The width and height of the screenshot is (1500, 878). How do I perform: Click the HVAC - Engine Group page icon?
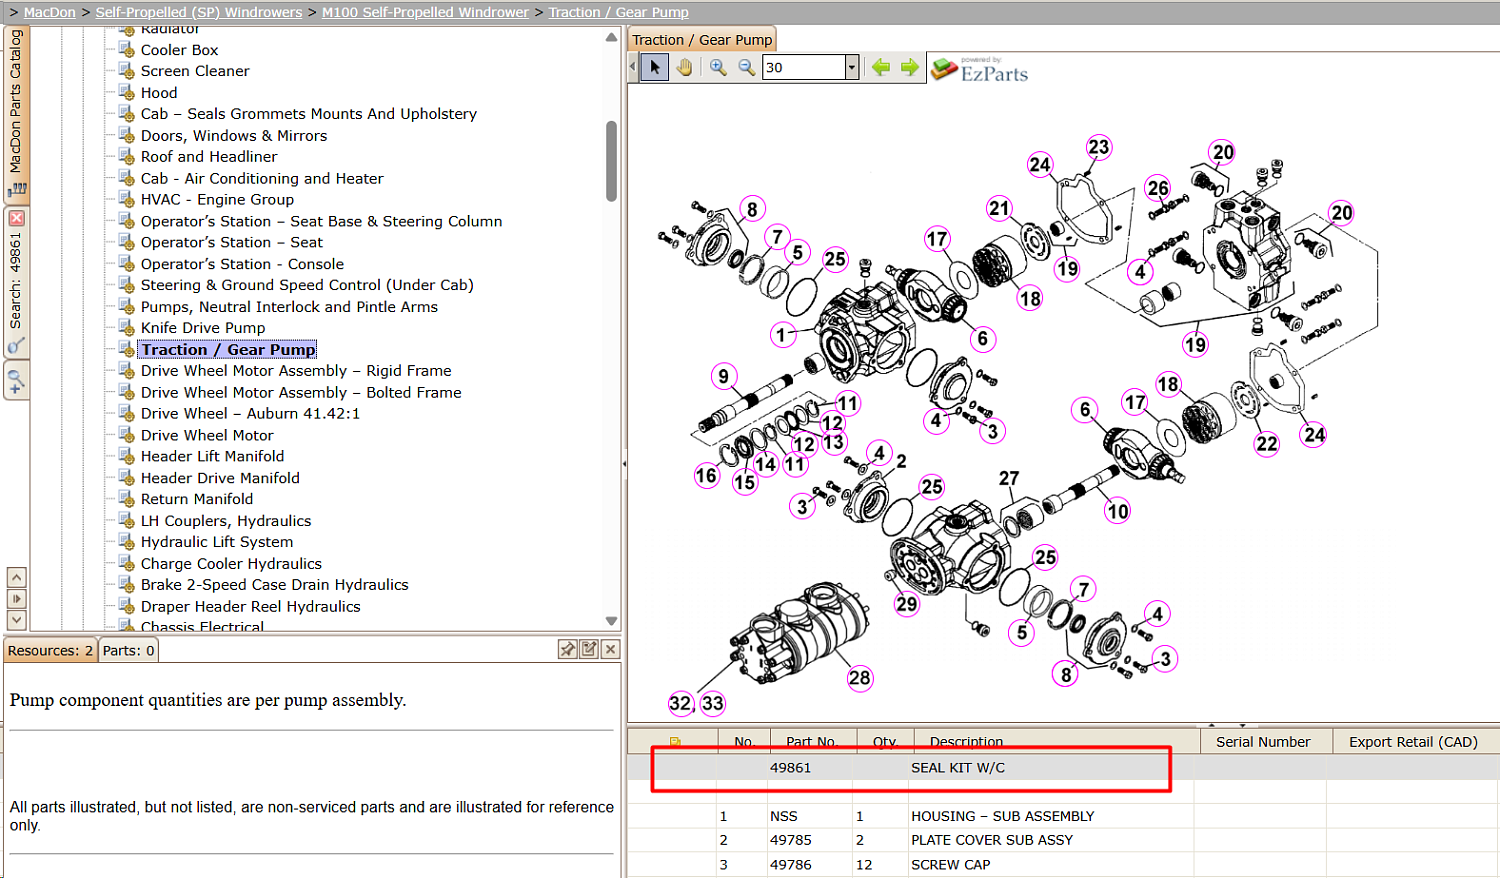(x=127, y=199)
